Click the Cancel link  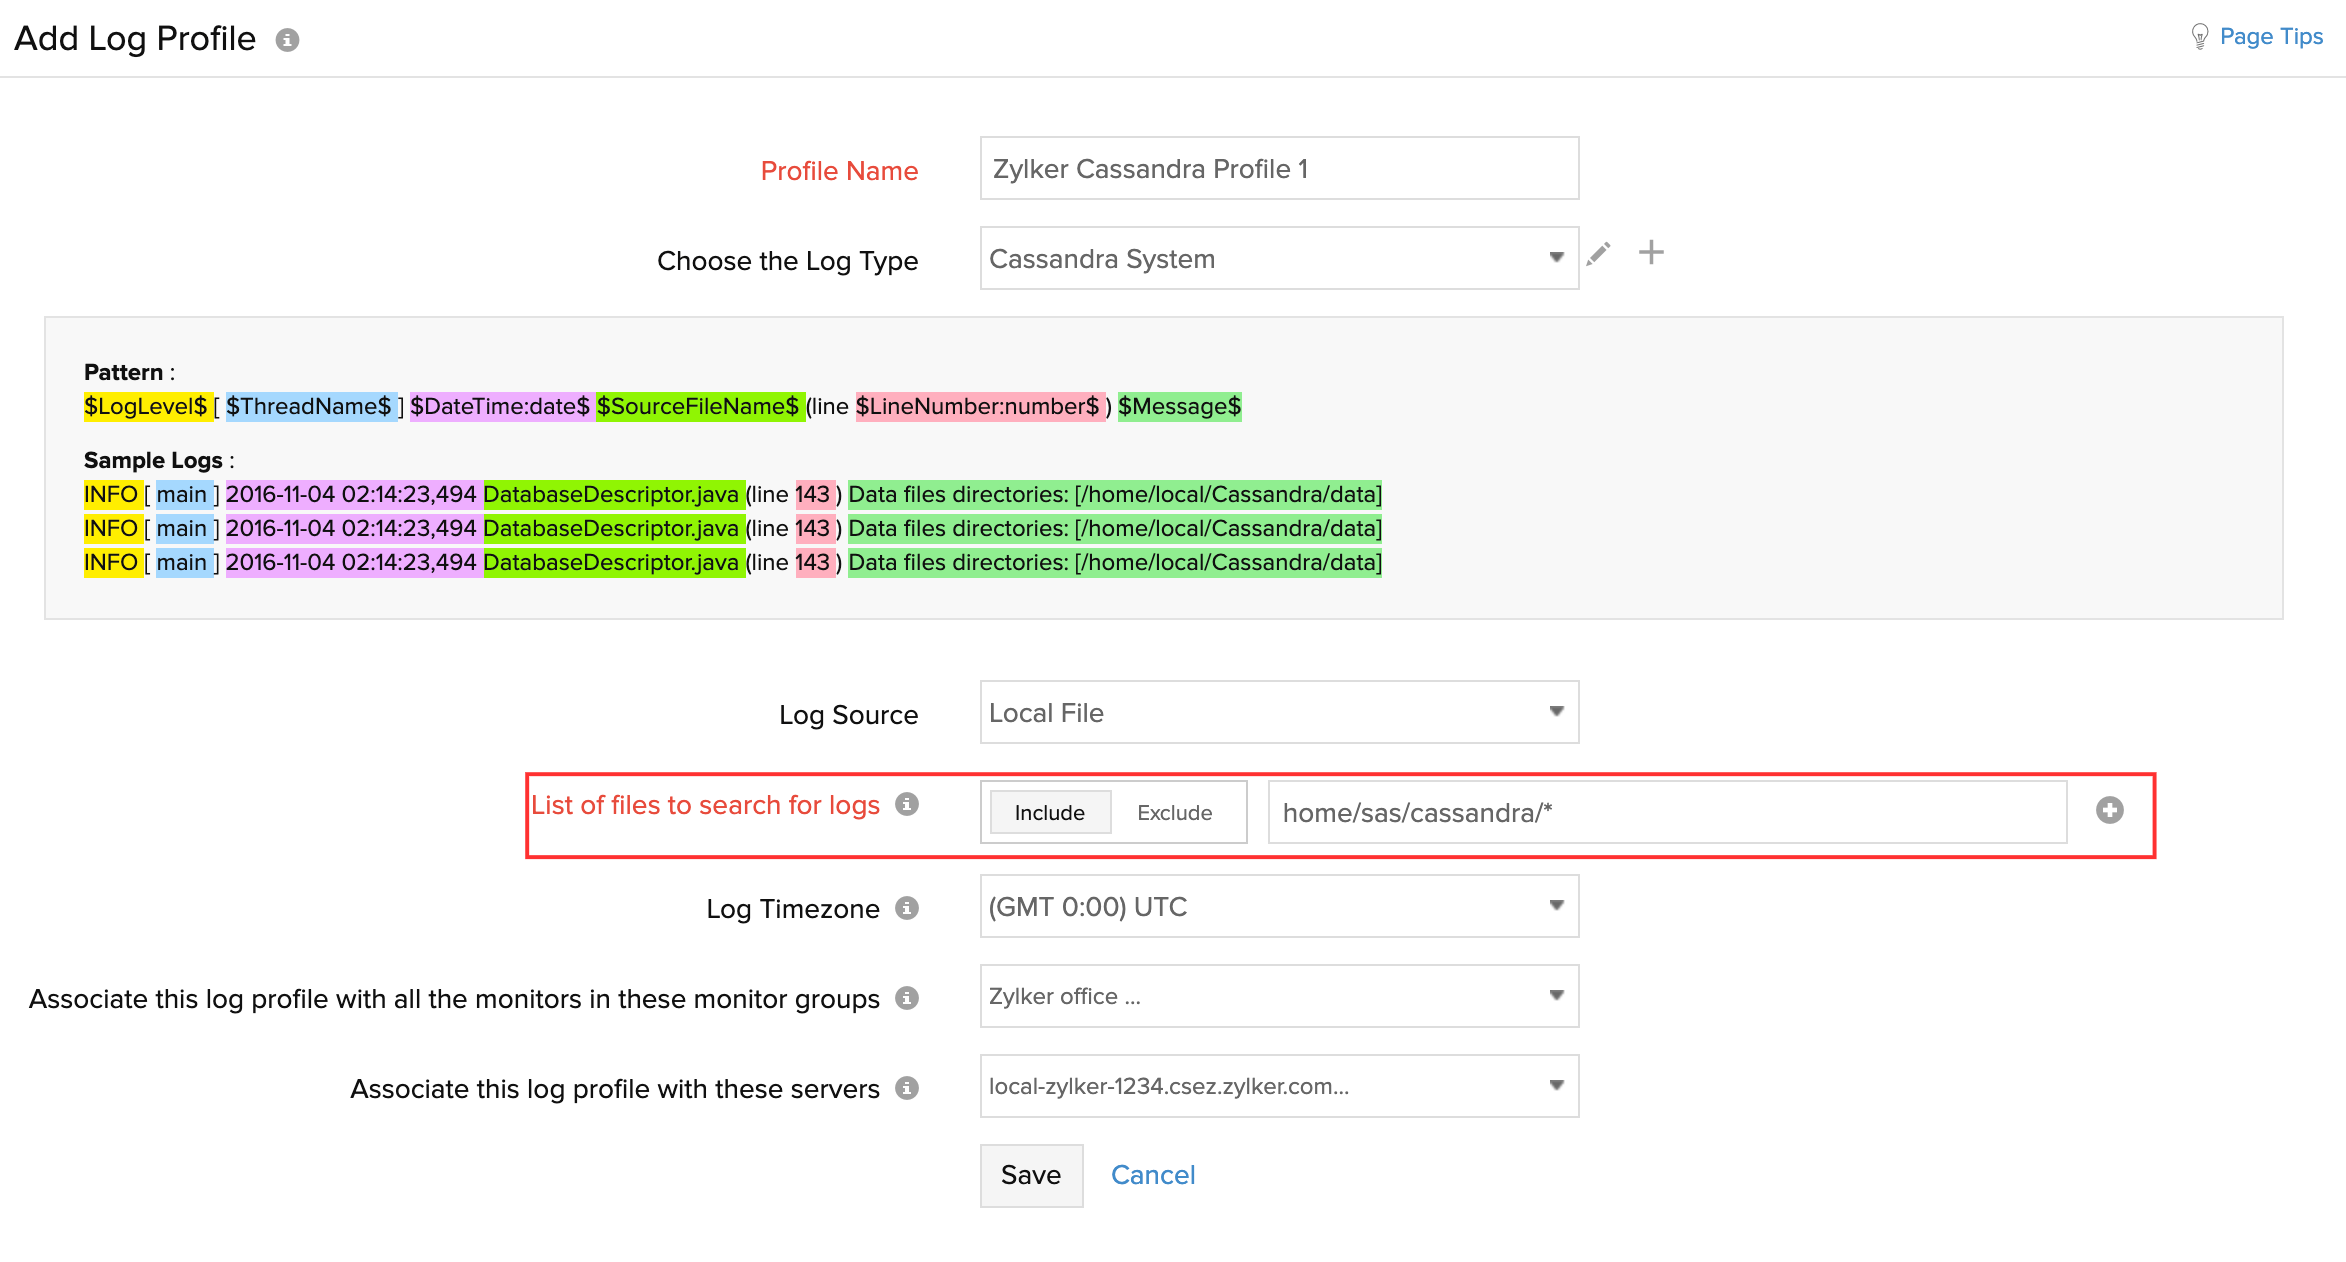tap(1152, 1175)
